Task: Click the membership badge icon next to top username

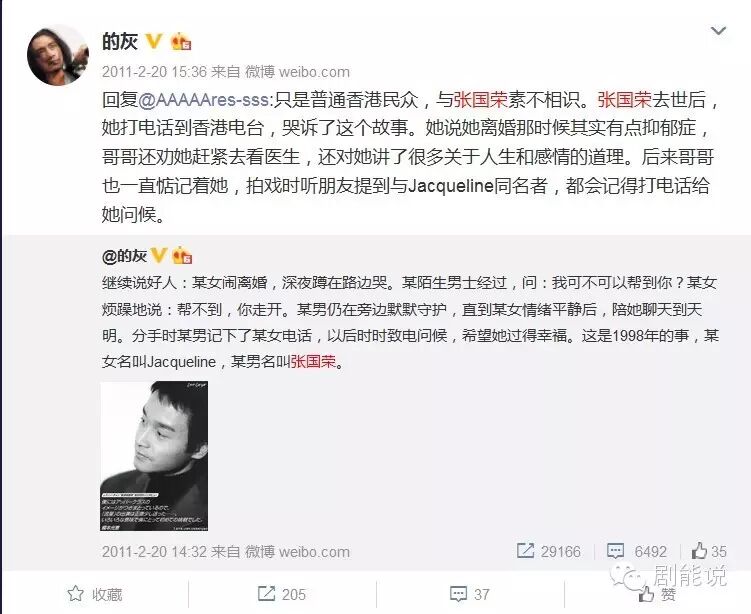Action: click(x=181, y=42)
